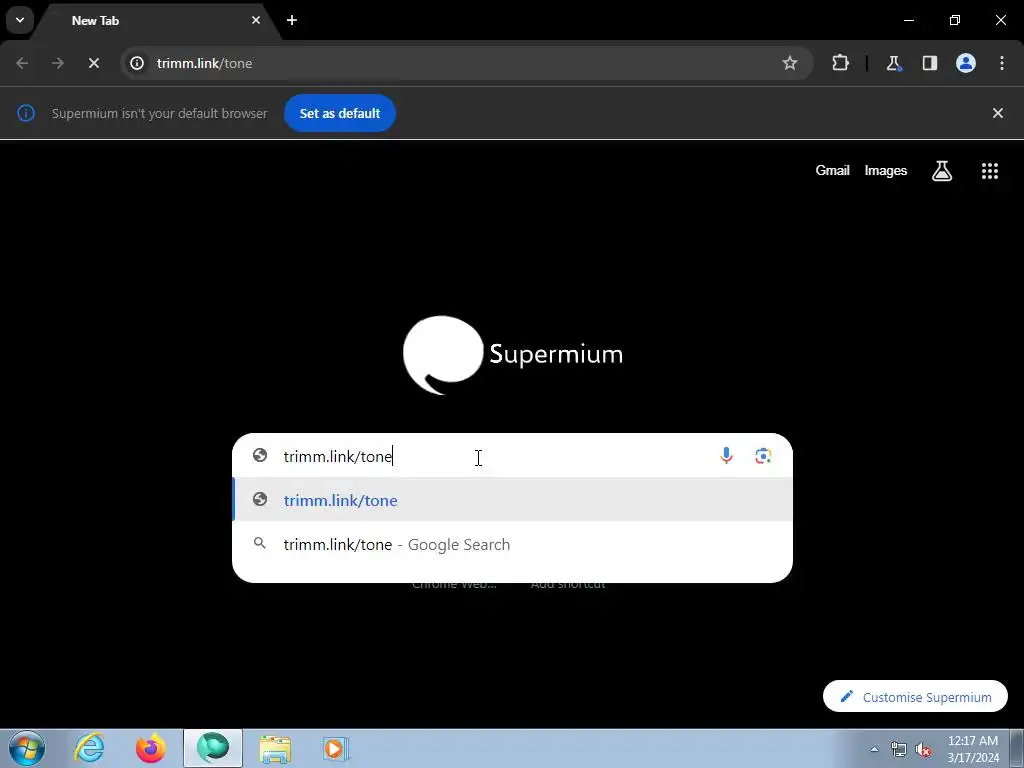
Task: Open the three-dot browser menu
Action: 1002,63
